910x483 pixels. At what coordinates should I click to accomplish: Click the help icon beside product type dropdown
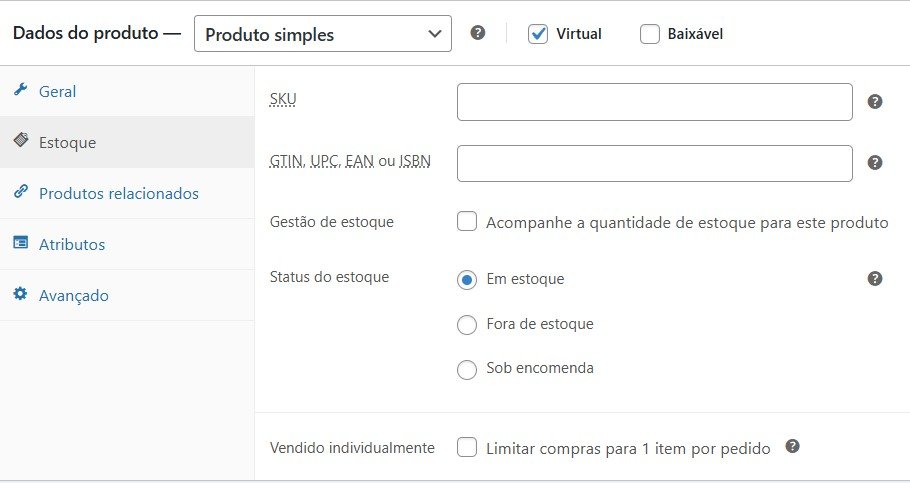coord(478,33)
